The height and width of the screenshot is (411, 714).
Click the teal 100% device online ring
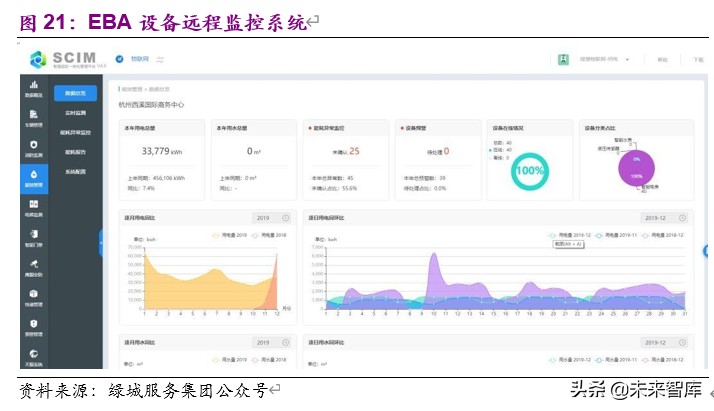[x=530, y=171]
